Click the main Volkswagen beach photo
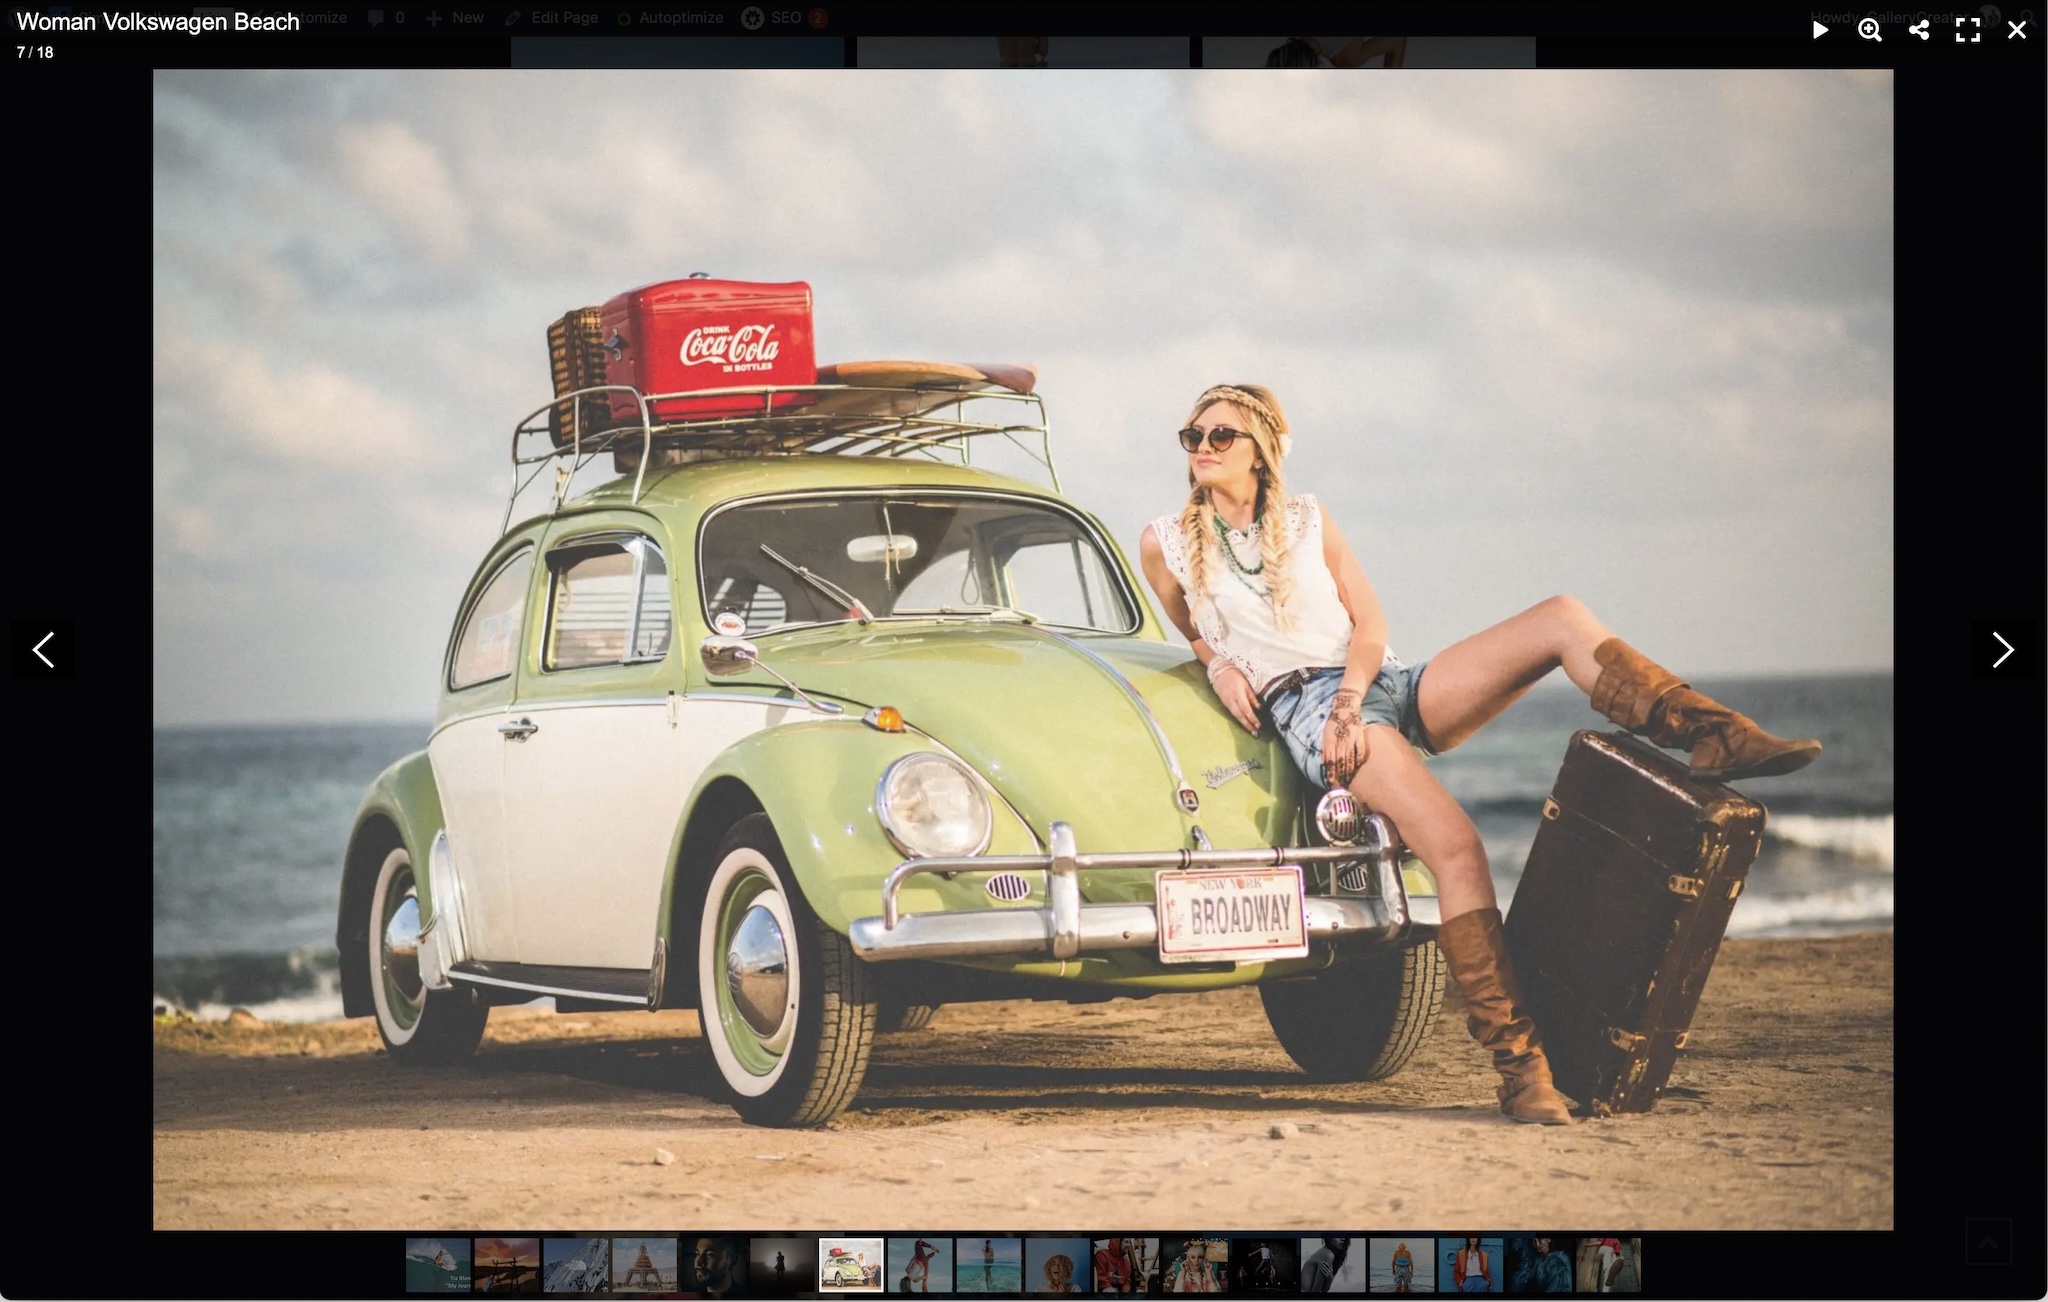 coord(1023,649)
